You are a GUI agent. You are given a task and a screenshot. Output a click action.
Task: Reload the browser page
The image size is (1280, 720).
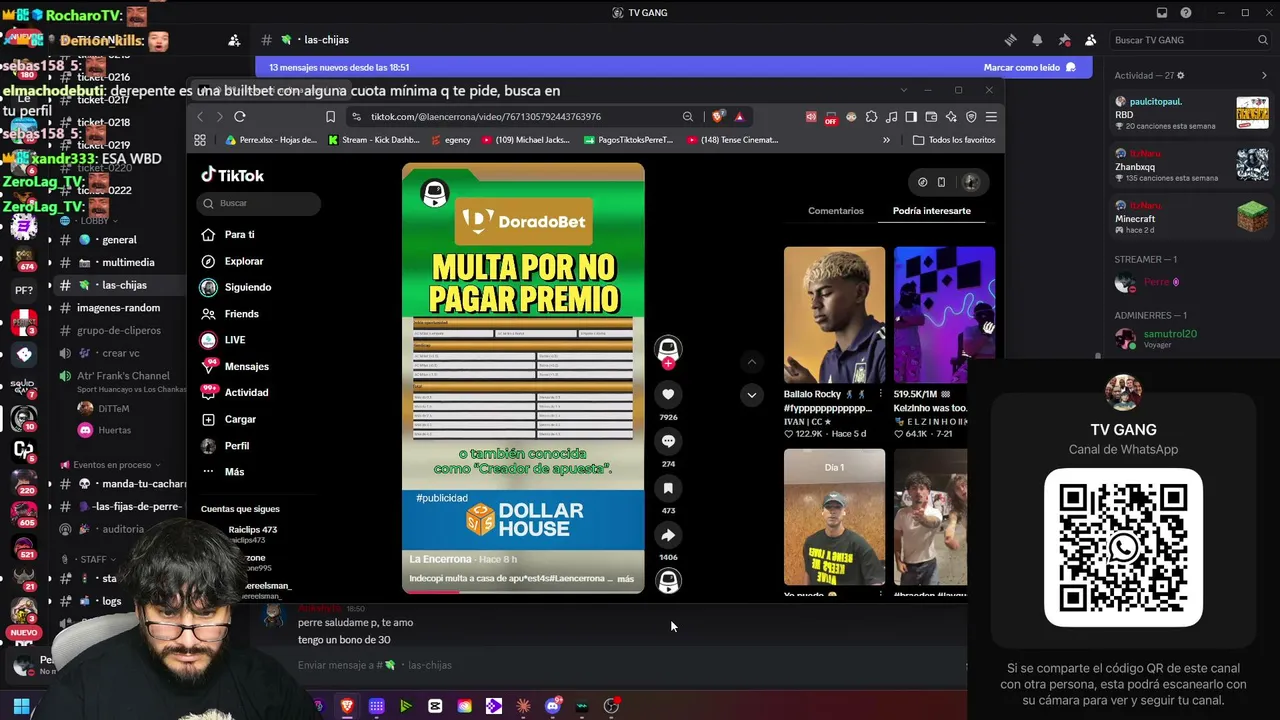pos(240,117)
